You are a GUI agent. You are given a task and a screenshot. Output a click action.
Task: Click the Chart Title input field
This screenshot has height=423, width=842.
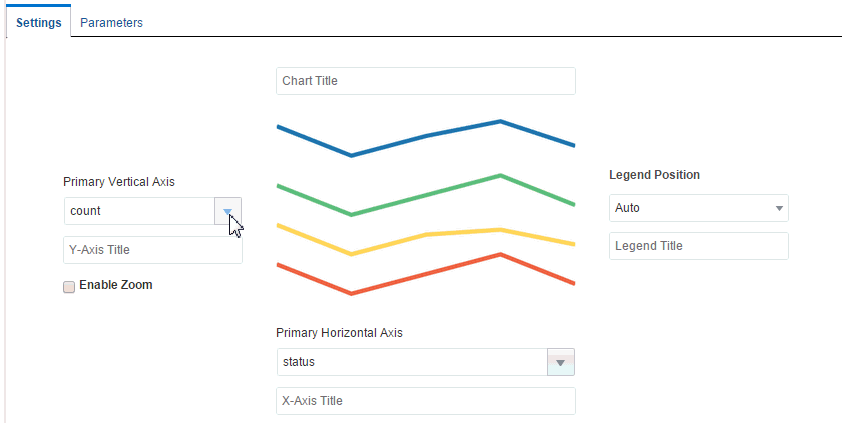pos(425,81)
